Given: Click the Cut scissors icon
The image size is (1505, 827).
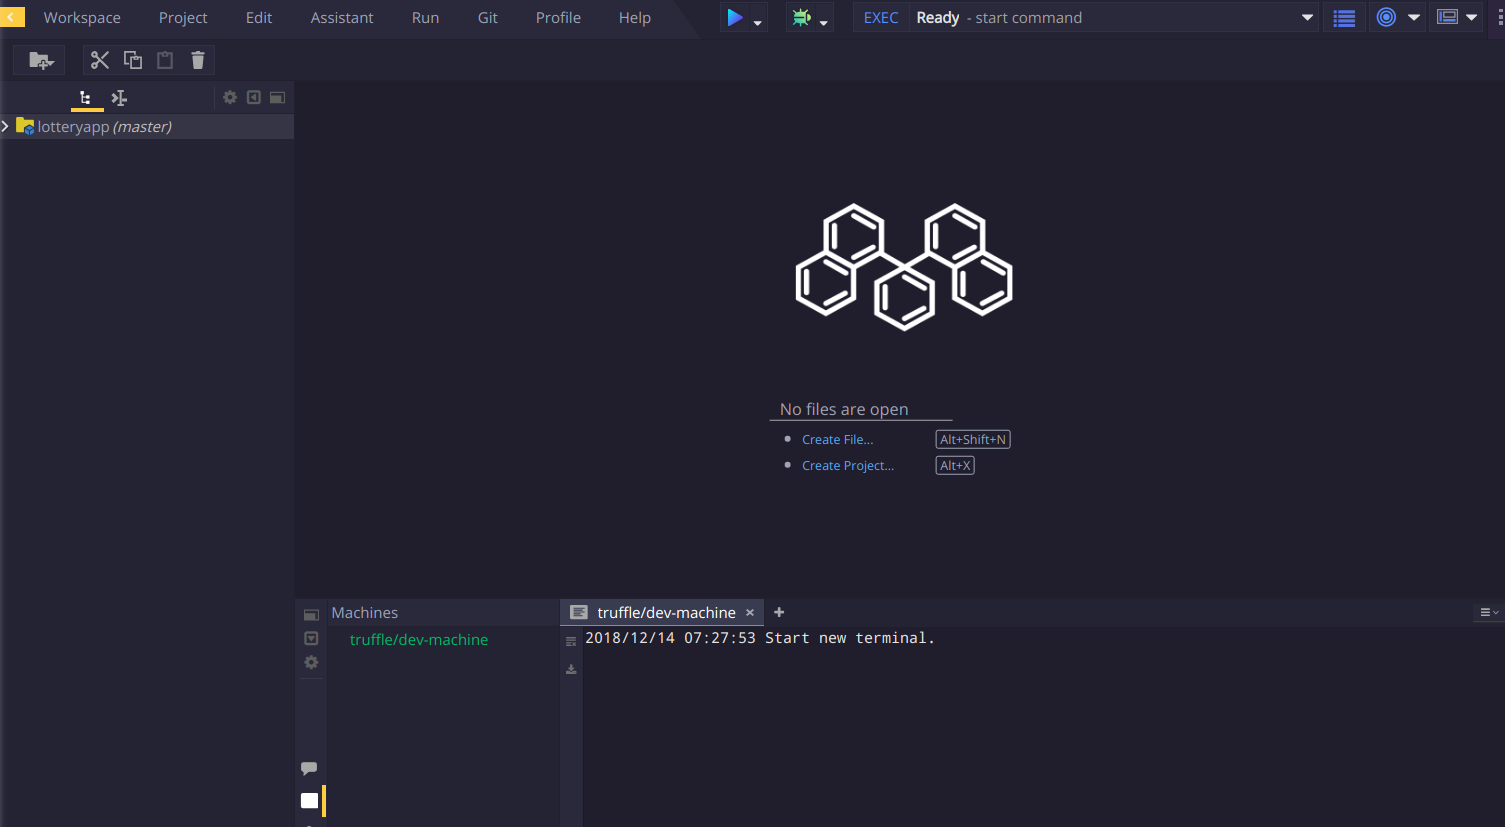Looking at the screenshot, I should tap(99, 60).
